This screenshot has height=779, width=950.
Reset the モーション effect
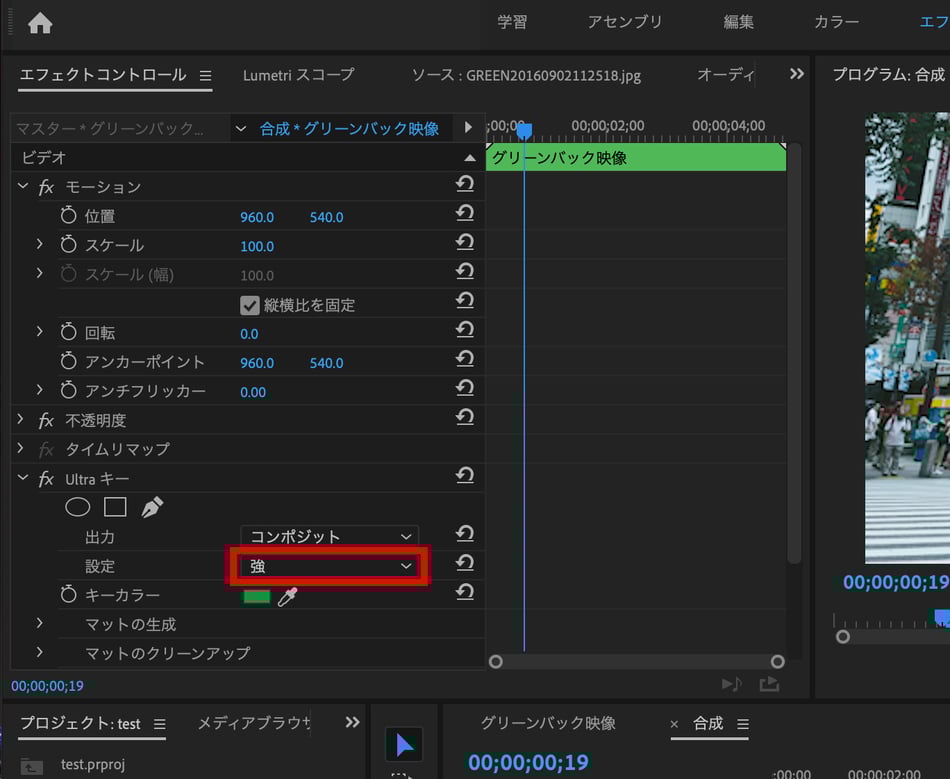465,184
